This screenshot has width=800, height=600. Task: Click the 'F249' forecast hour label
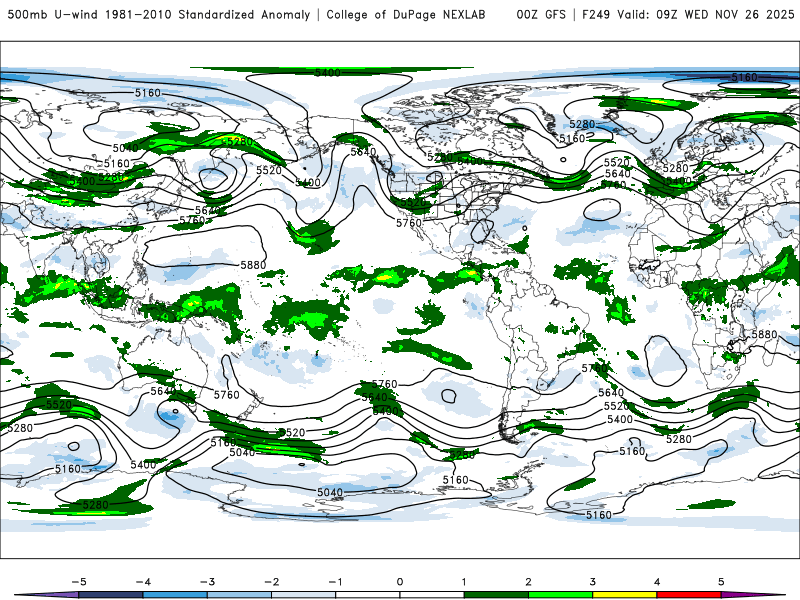[596, 14]
